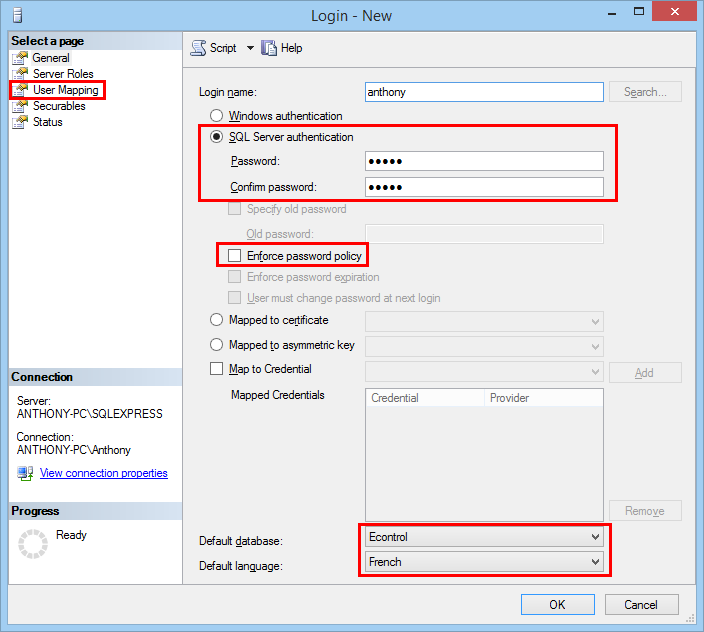
Task: Click the Help icon in toolbar
Action: click(x=269, y=48)
